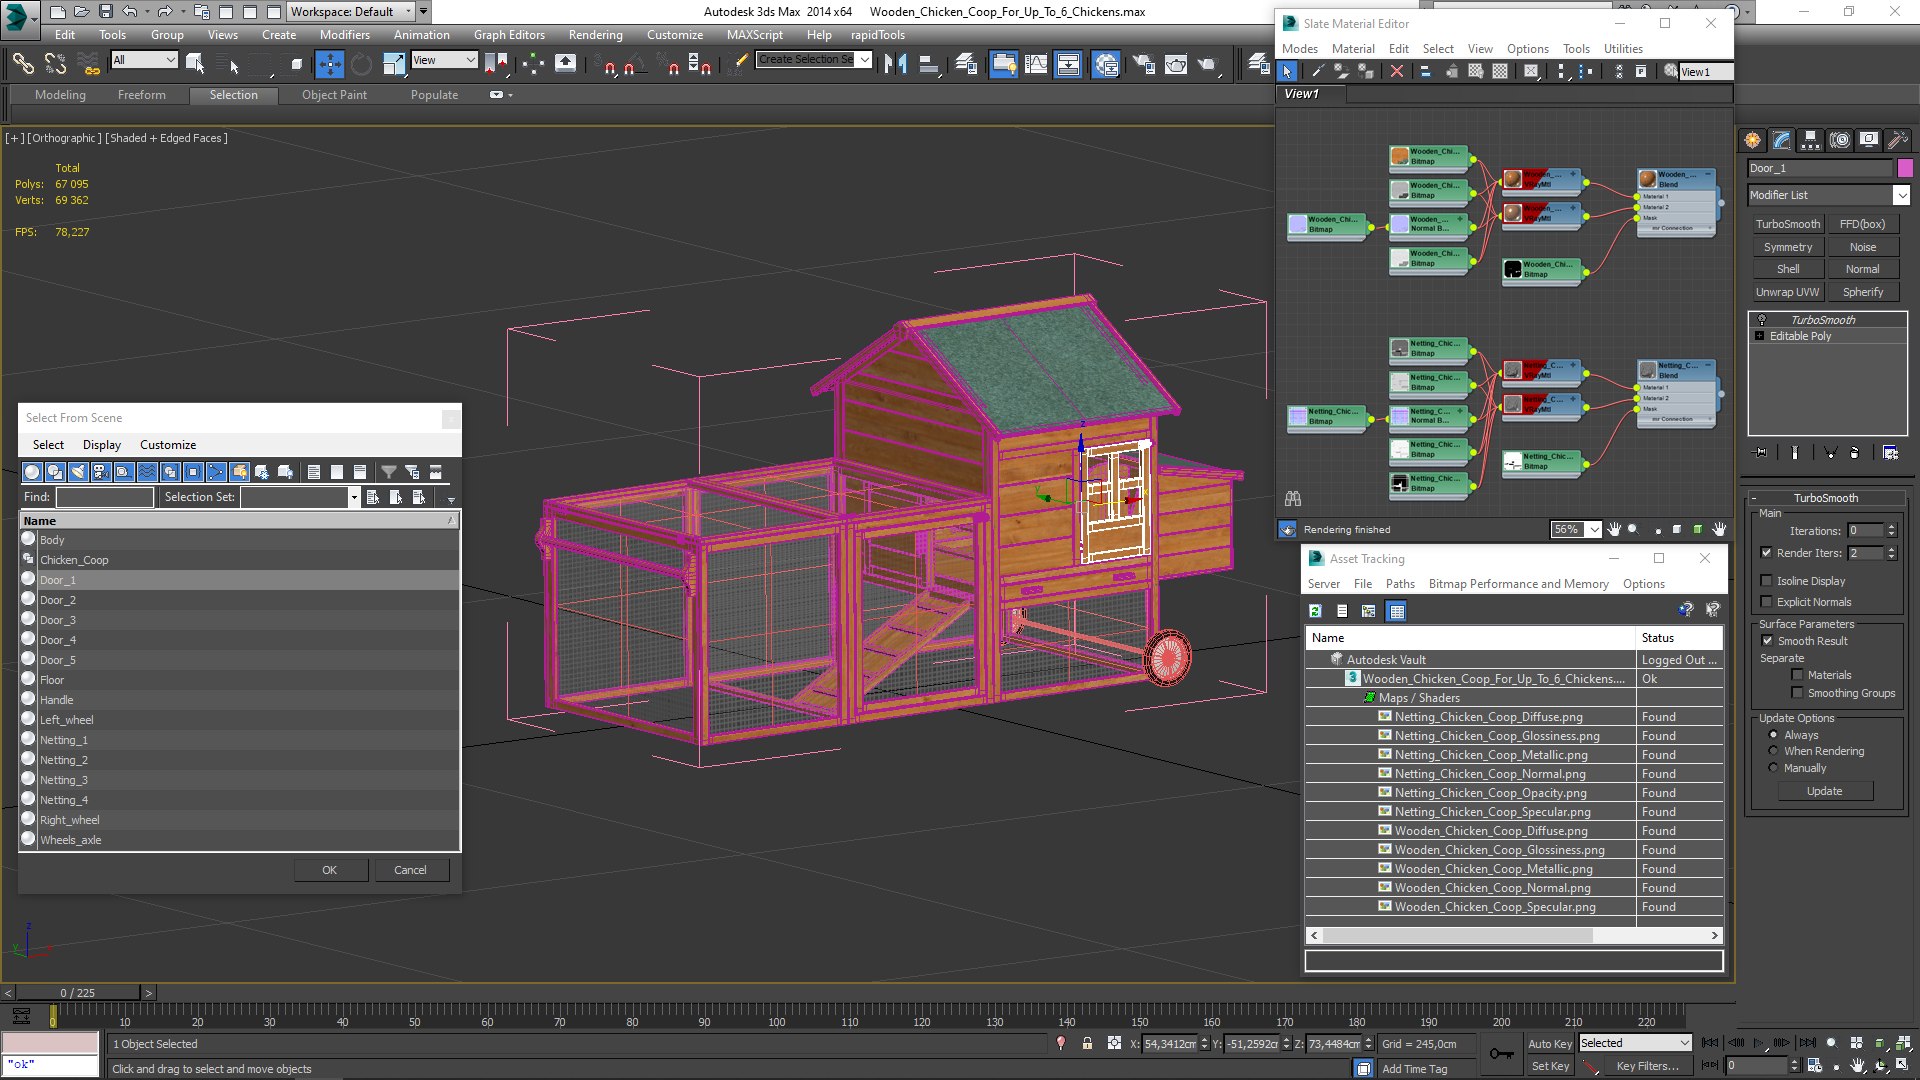Viewport: 1920px width, 1080px height.
Task: Open the selection filter All dropdown
Action: (144, 60)
